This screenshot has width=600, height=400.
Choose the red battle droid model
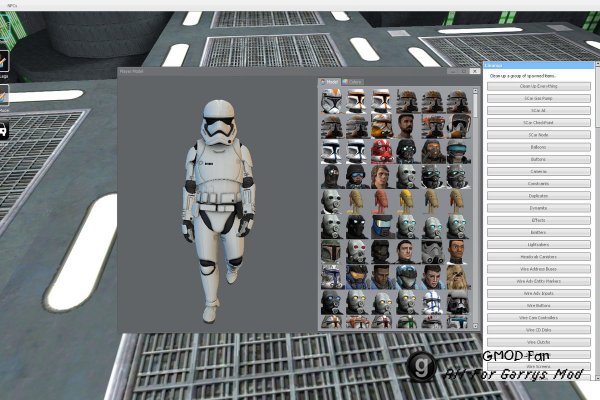point(381,202)
